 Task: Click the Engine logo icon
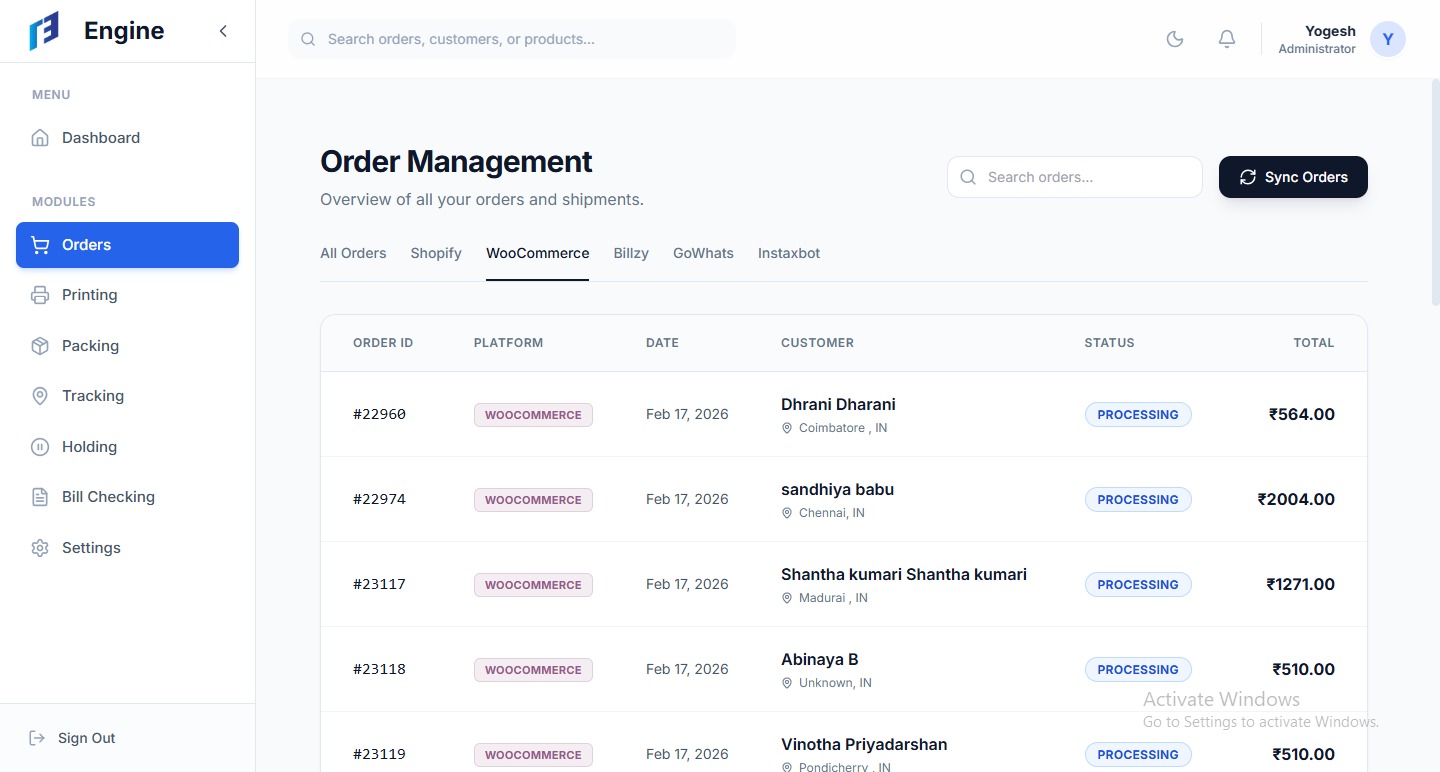44,31
